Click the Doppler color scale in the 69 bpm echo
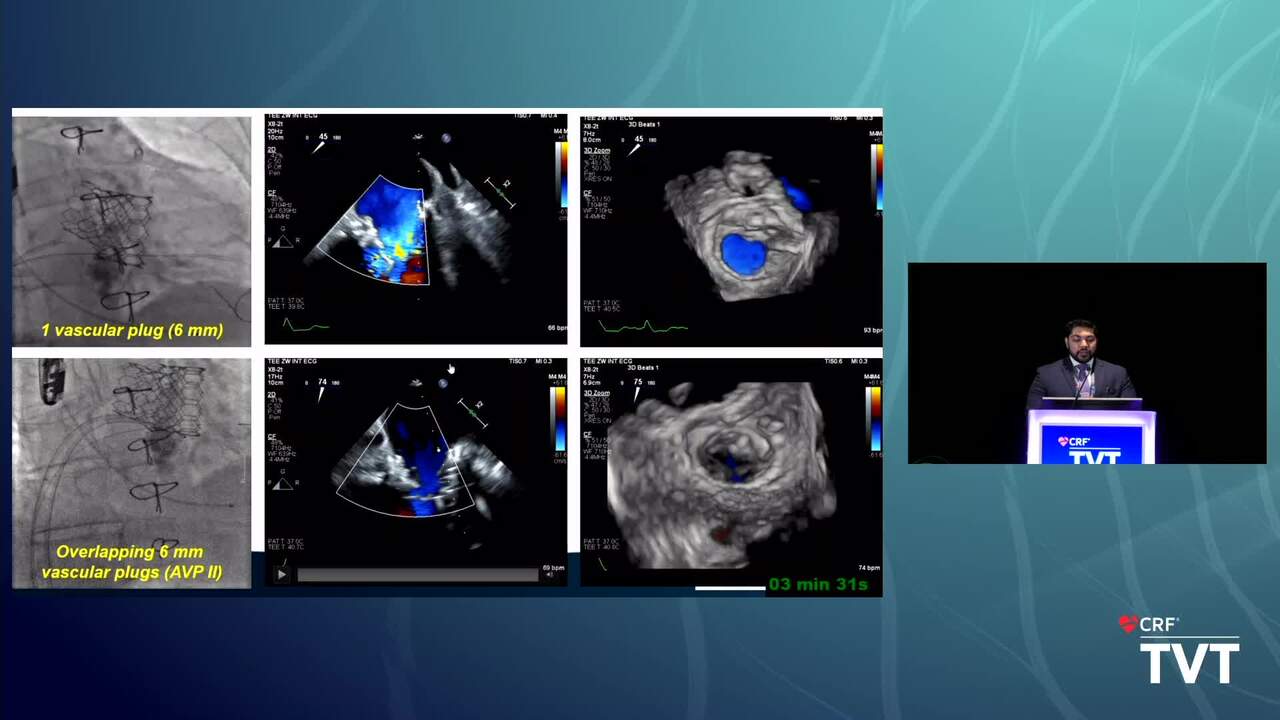 [559, 419]
